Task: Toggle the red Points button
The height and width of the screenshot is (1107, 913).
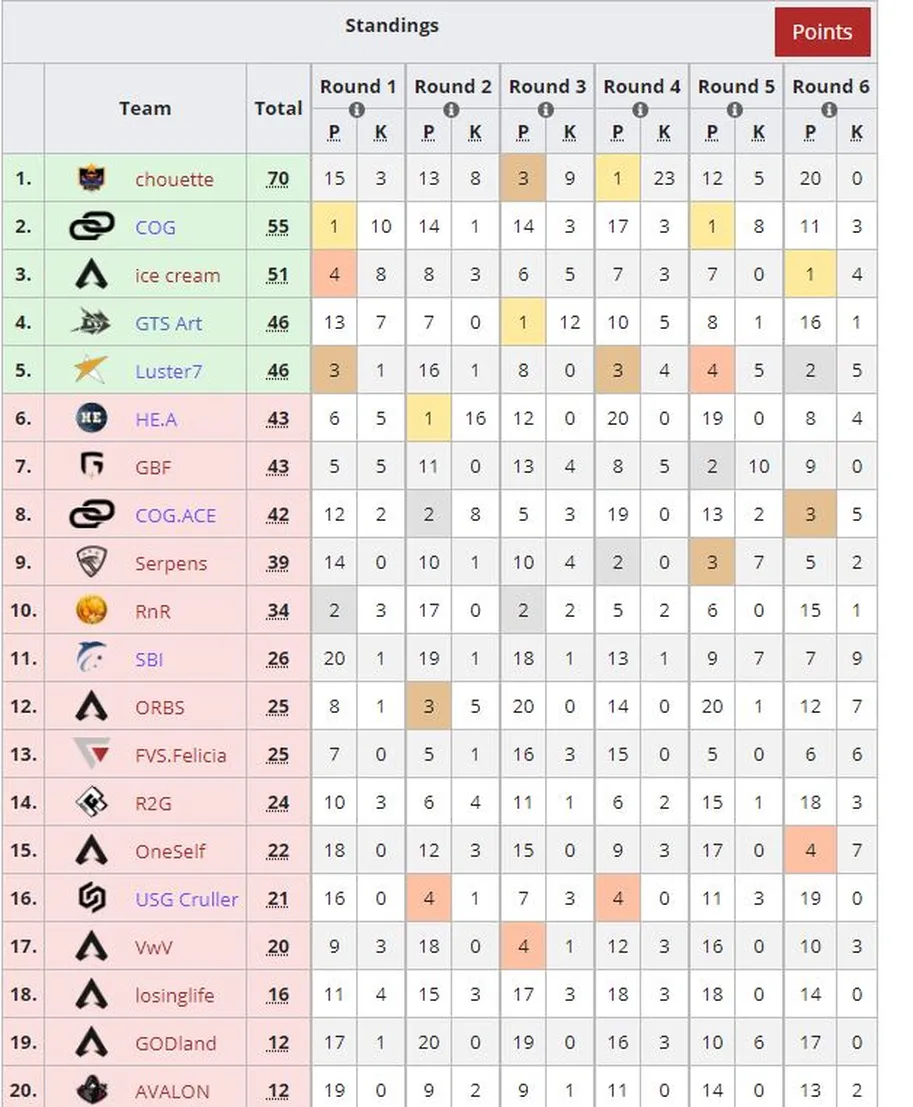Action: tap(822, 32)
